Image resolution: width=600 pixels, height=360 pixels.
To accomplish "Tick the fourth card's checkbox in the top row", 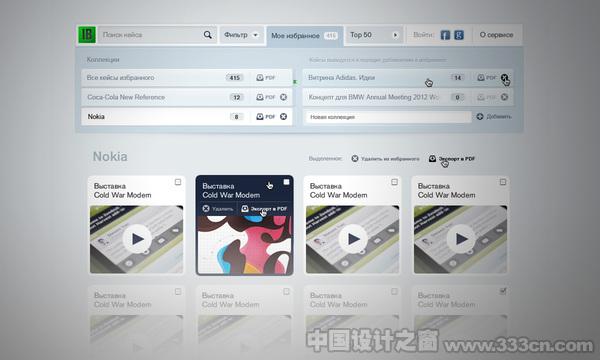I will tap(503, 182).
